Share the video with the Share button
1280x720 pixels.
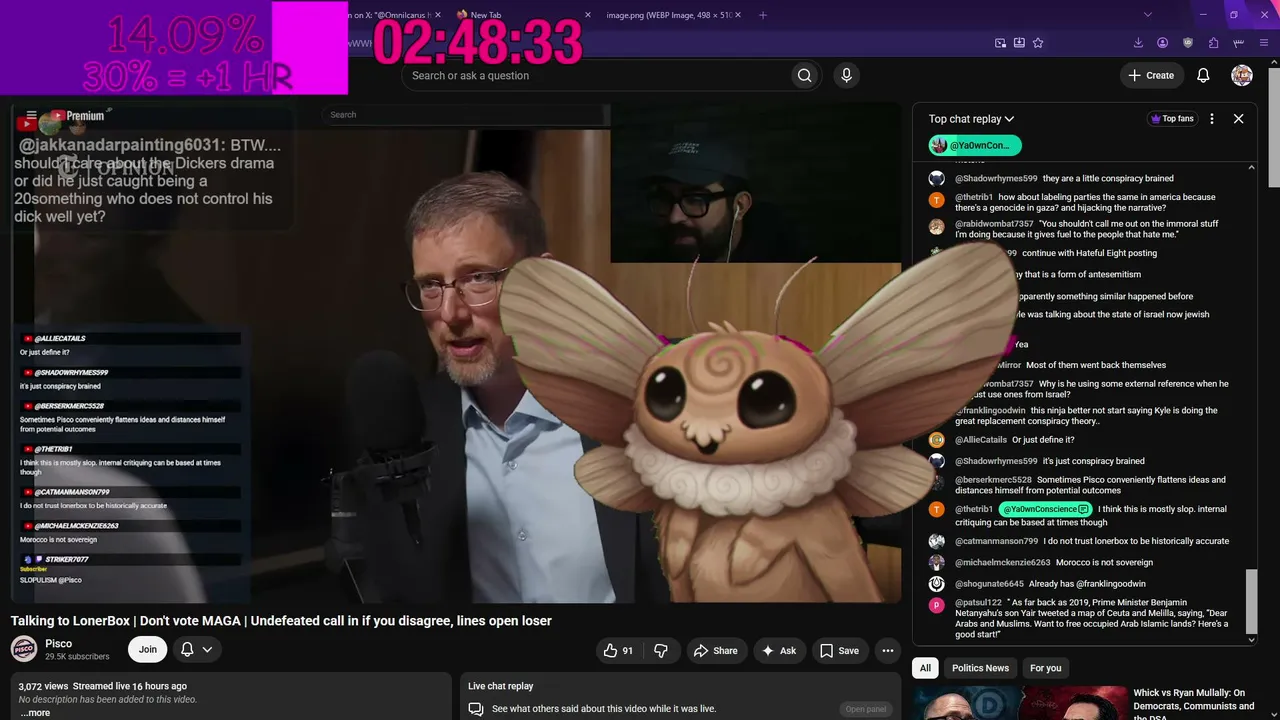[715, 650]
